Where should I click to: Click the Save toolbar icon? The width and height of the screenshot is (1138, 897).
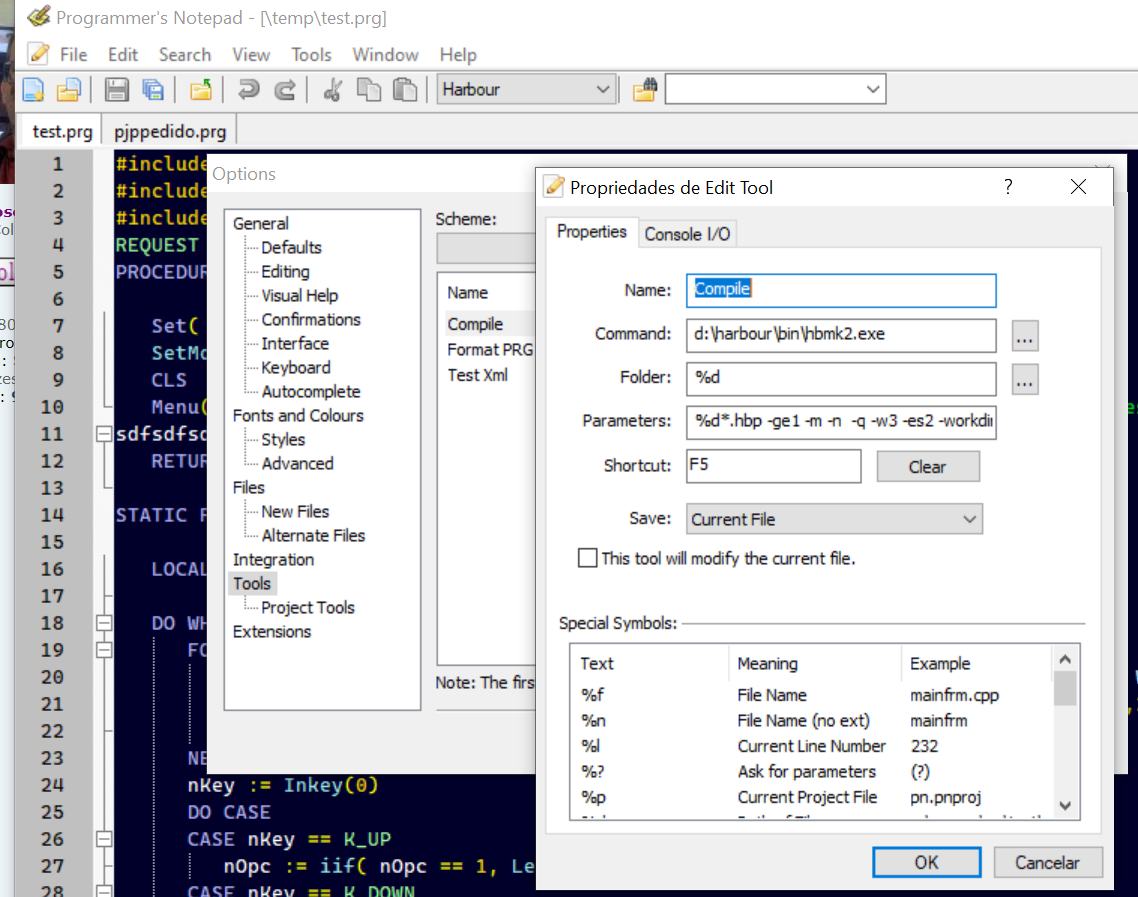click(x=117, y=90)
